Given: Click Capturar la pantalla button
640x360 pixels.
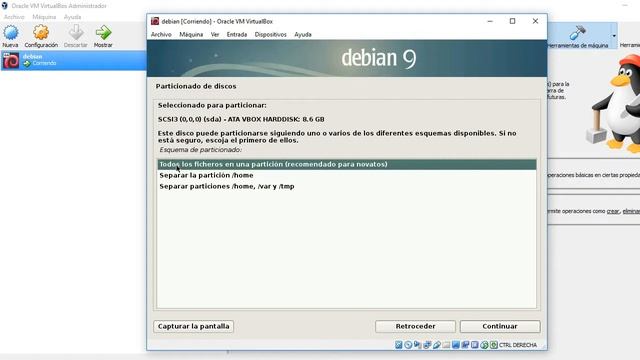Looking at the screenshot, I should (x=193, y=326).
